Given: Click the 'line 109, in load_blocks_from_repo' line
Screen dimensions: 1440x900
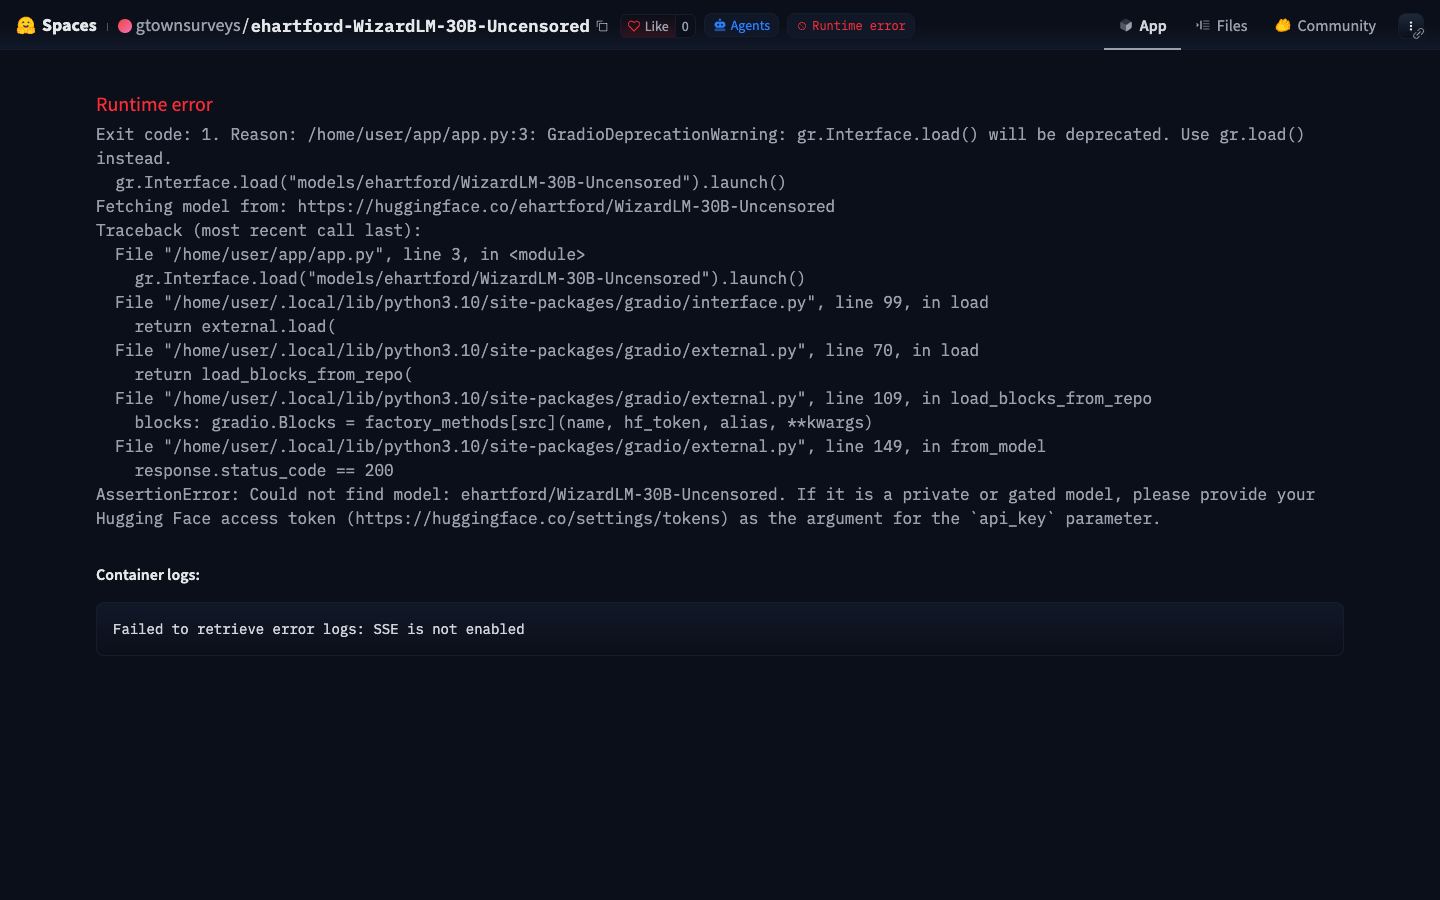Looking at the screenshot, I should tap(633, 398).
